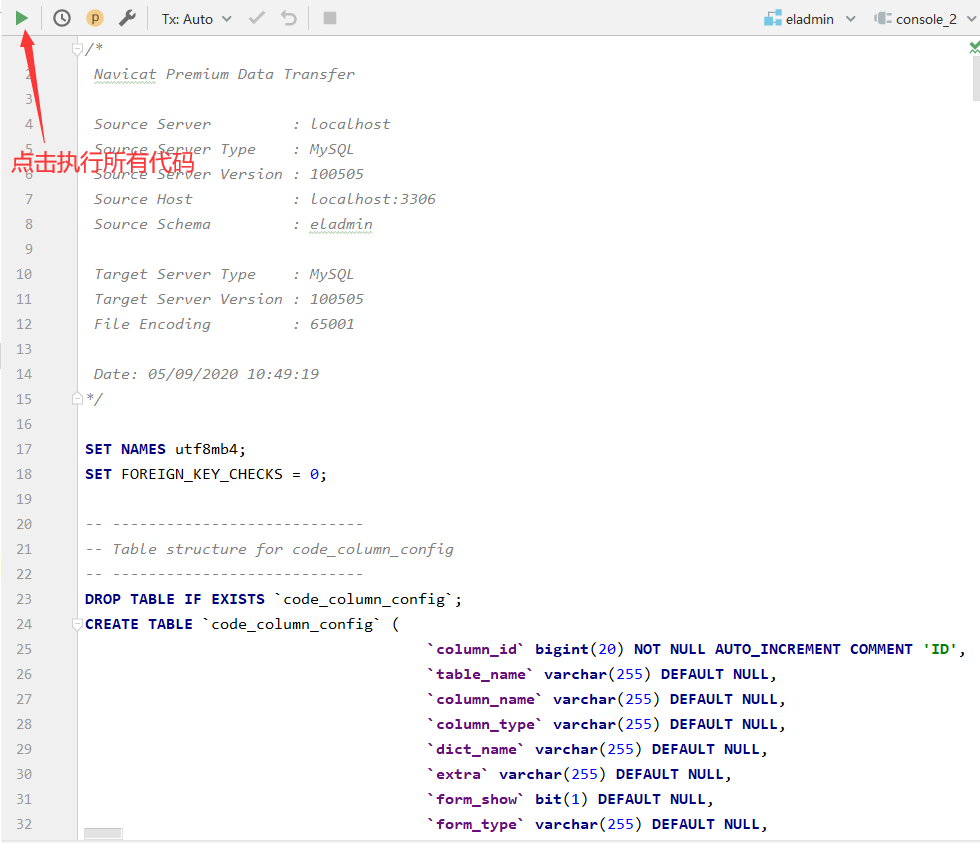Execute all code with the green Run arrow
The height and width of the screenshot is (843, 980).
coord(22,17)
